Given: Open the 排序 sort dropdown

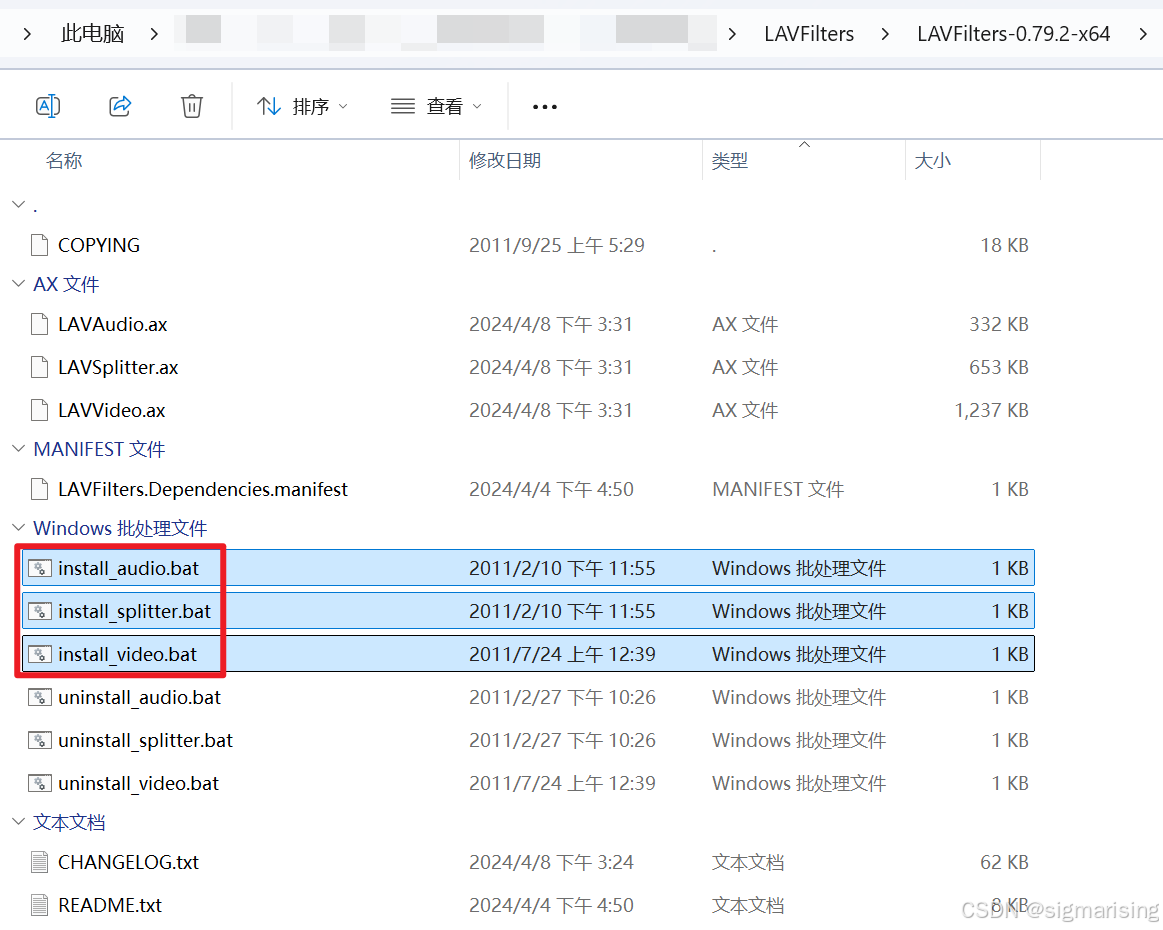Looking at the screenshot, I should click(x=302, y=107).
